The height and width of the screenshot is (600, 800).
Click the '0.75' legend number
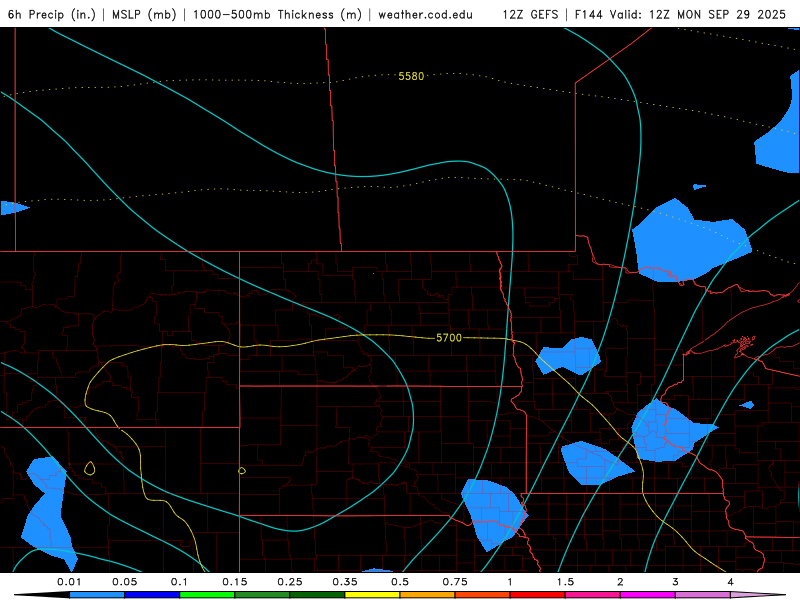click(455, 582)
